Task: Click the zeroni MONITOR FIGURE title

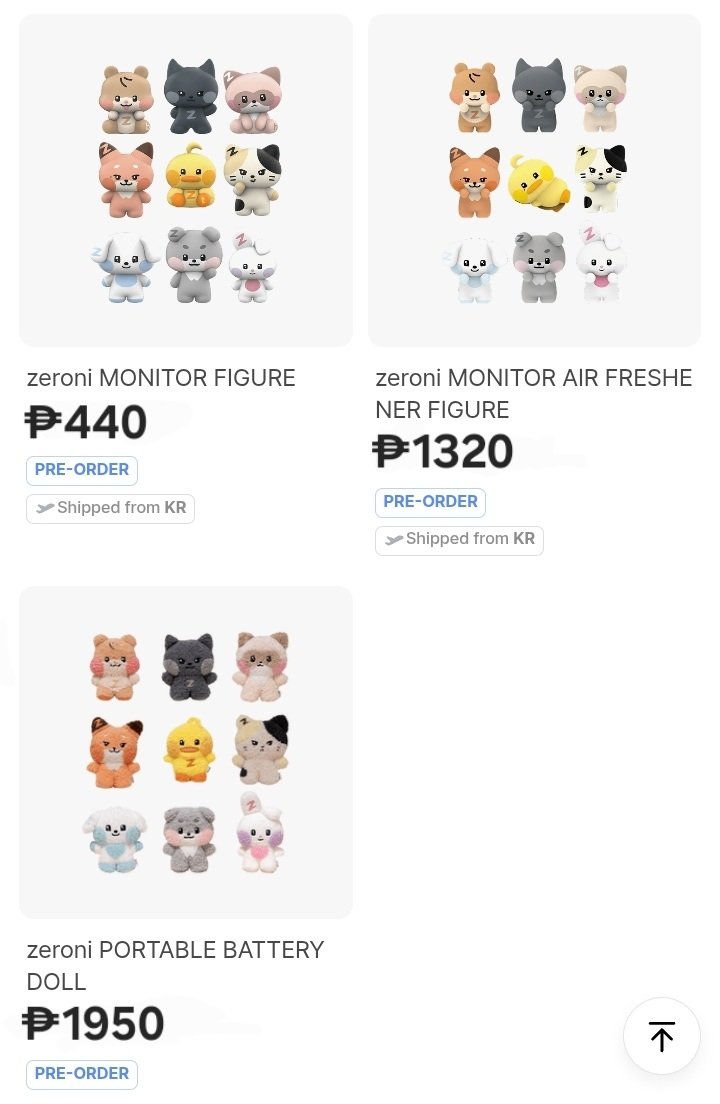Action: click(x=161, y=378)
